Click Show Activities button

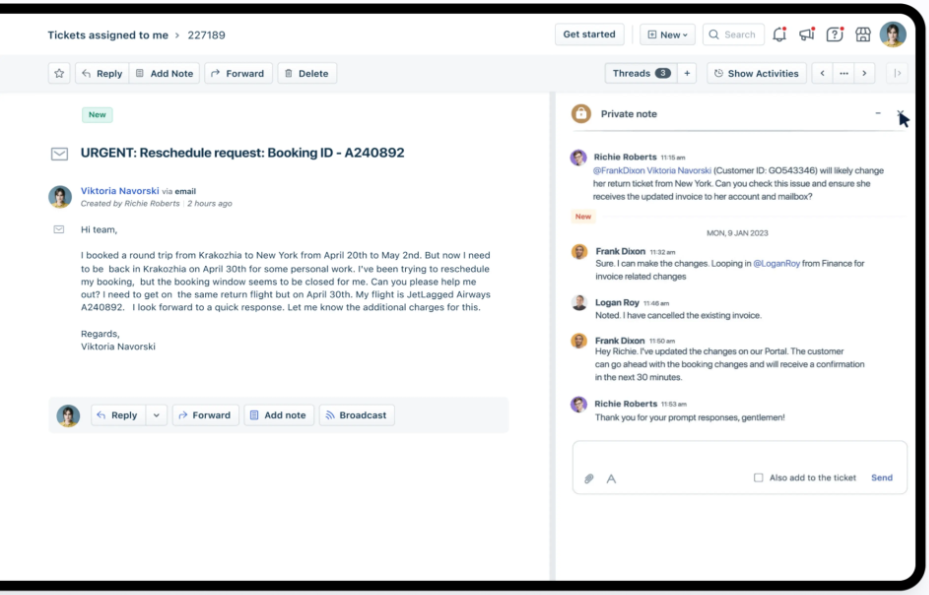click(x=757, y=73)
